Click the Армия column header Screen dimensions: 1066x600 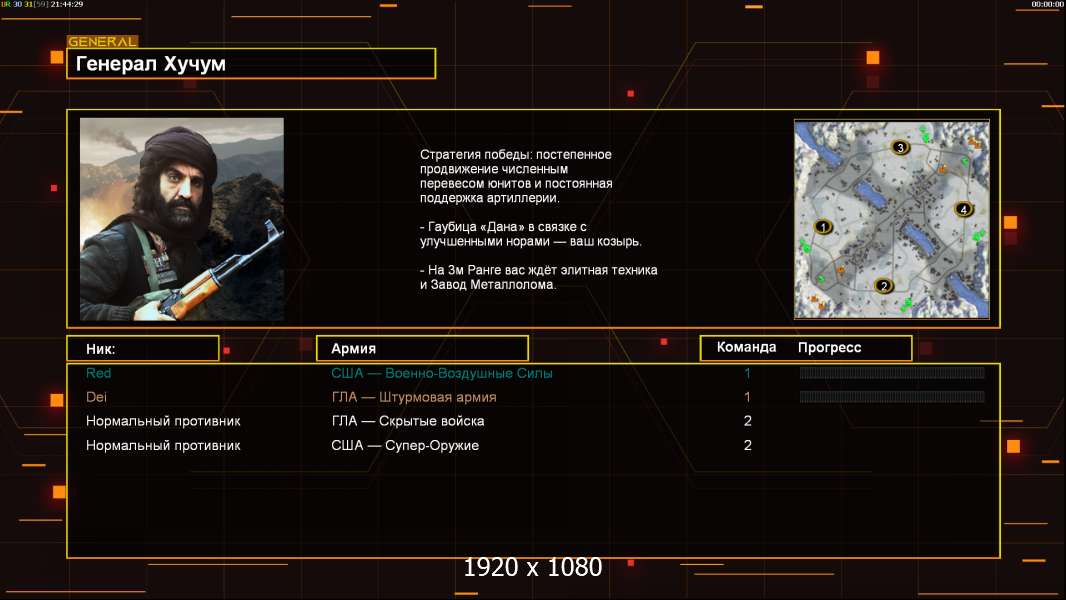pyautogui.click(x=422, y=349)
